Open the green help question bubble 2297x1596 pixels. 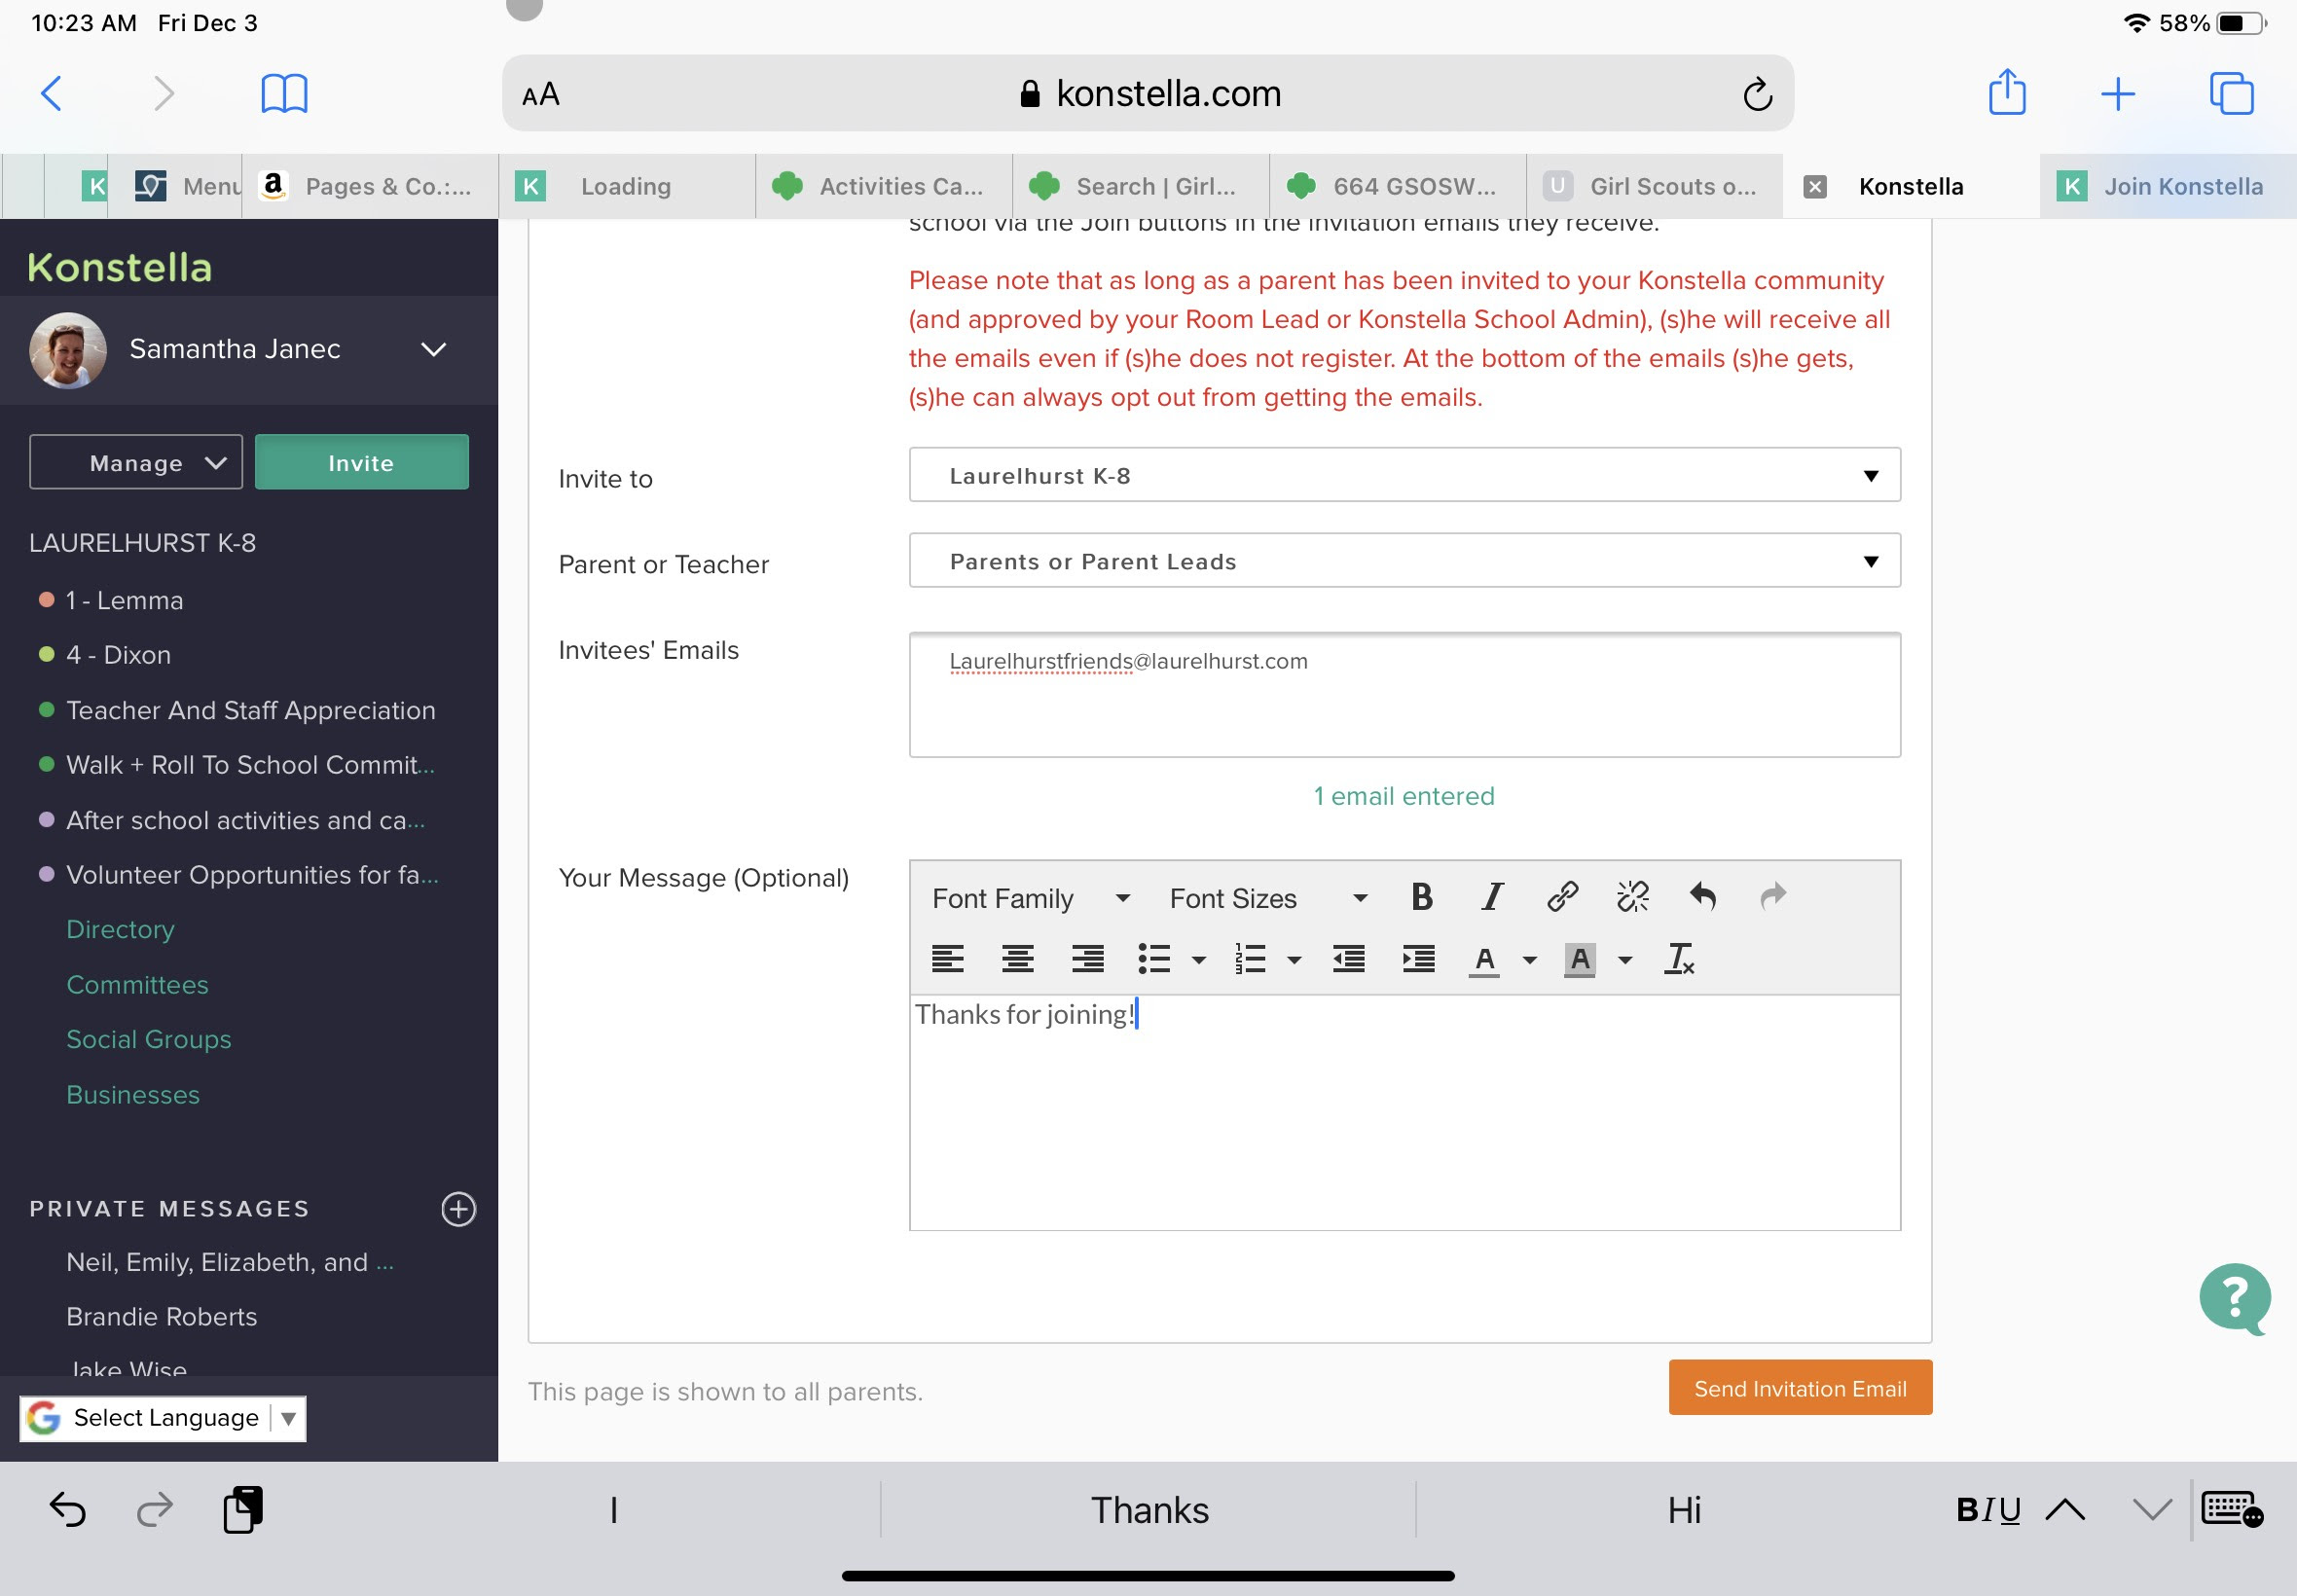click(x=2235, y=1299)
